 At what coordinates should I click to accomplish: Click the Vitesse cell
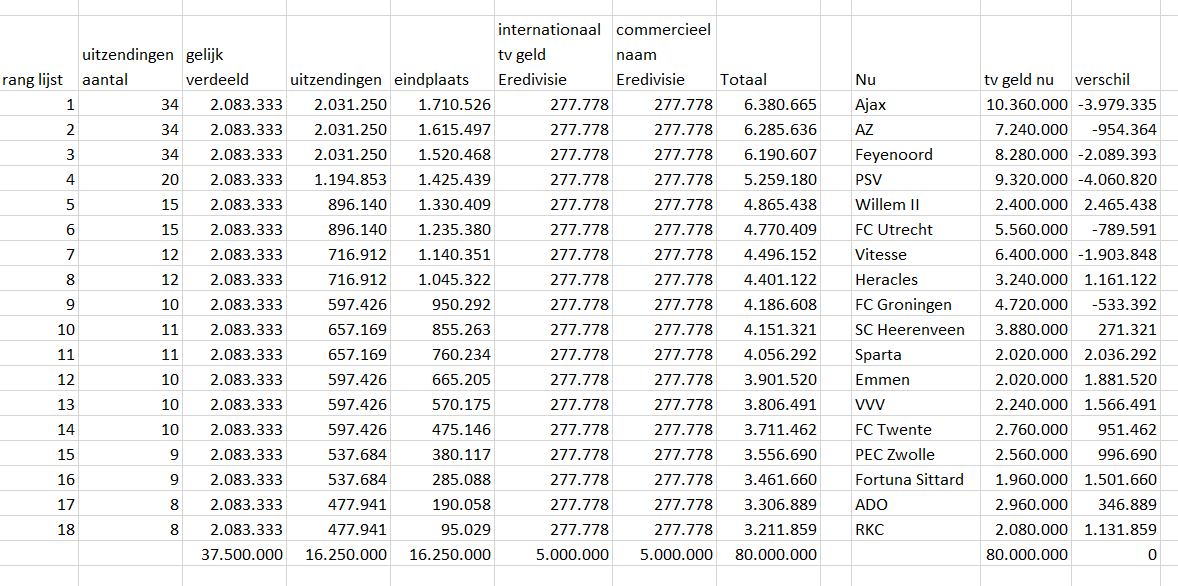[x=915, y=255]
